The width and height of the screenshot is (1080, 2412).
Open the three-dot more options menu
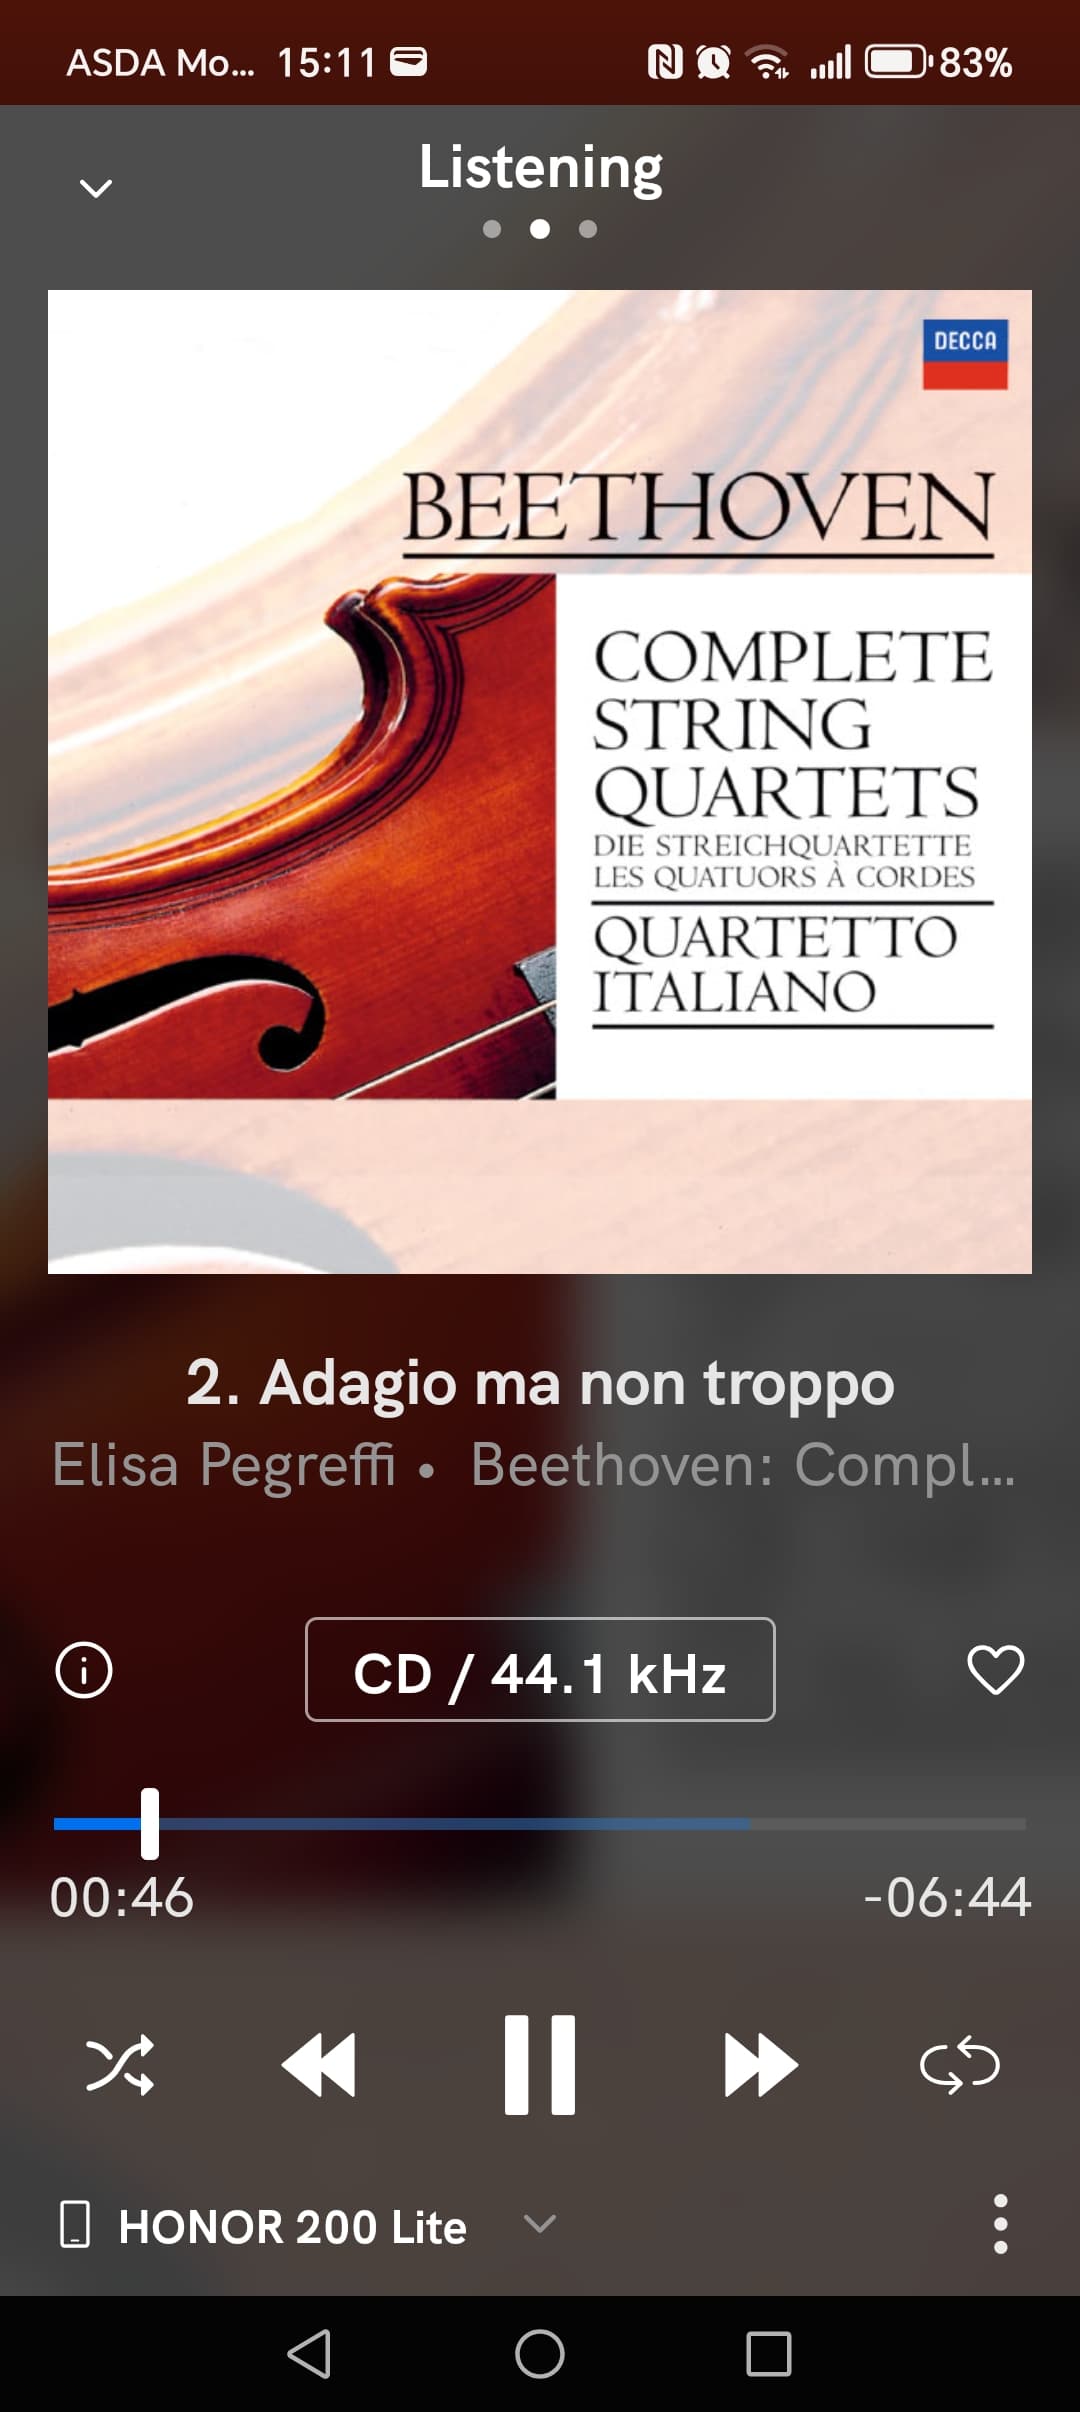click(x=1000, y=2225)
